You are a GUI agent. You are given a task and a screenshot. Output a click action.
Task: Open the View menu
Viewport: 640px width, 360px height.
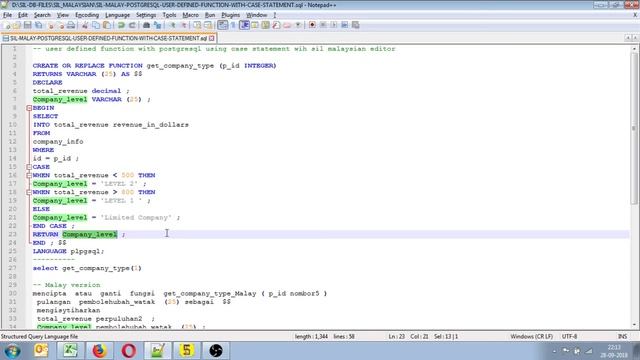pyautogui.click(x=62, y=15)
